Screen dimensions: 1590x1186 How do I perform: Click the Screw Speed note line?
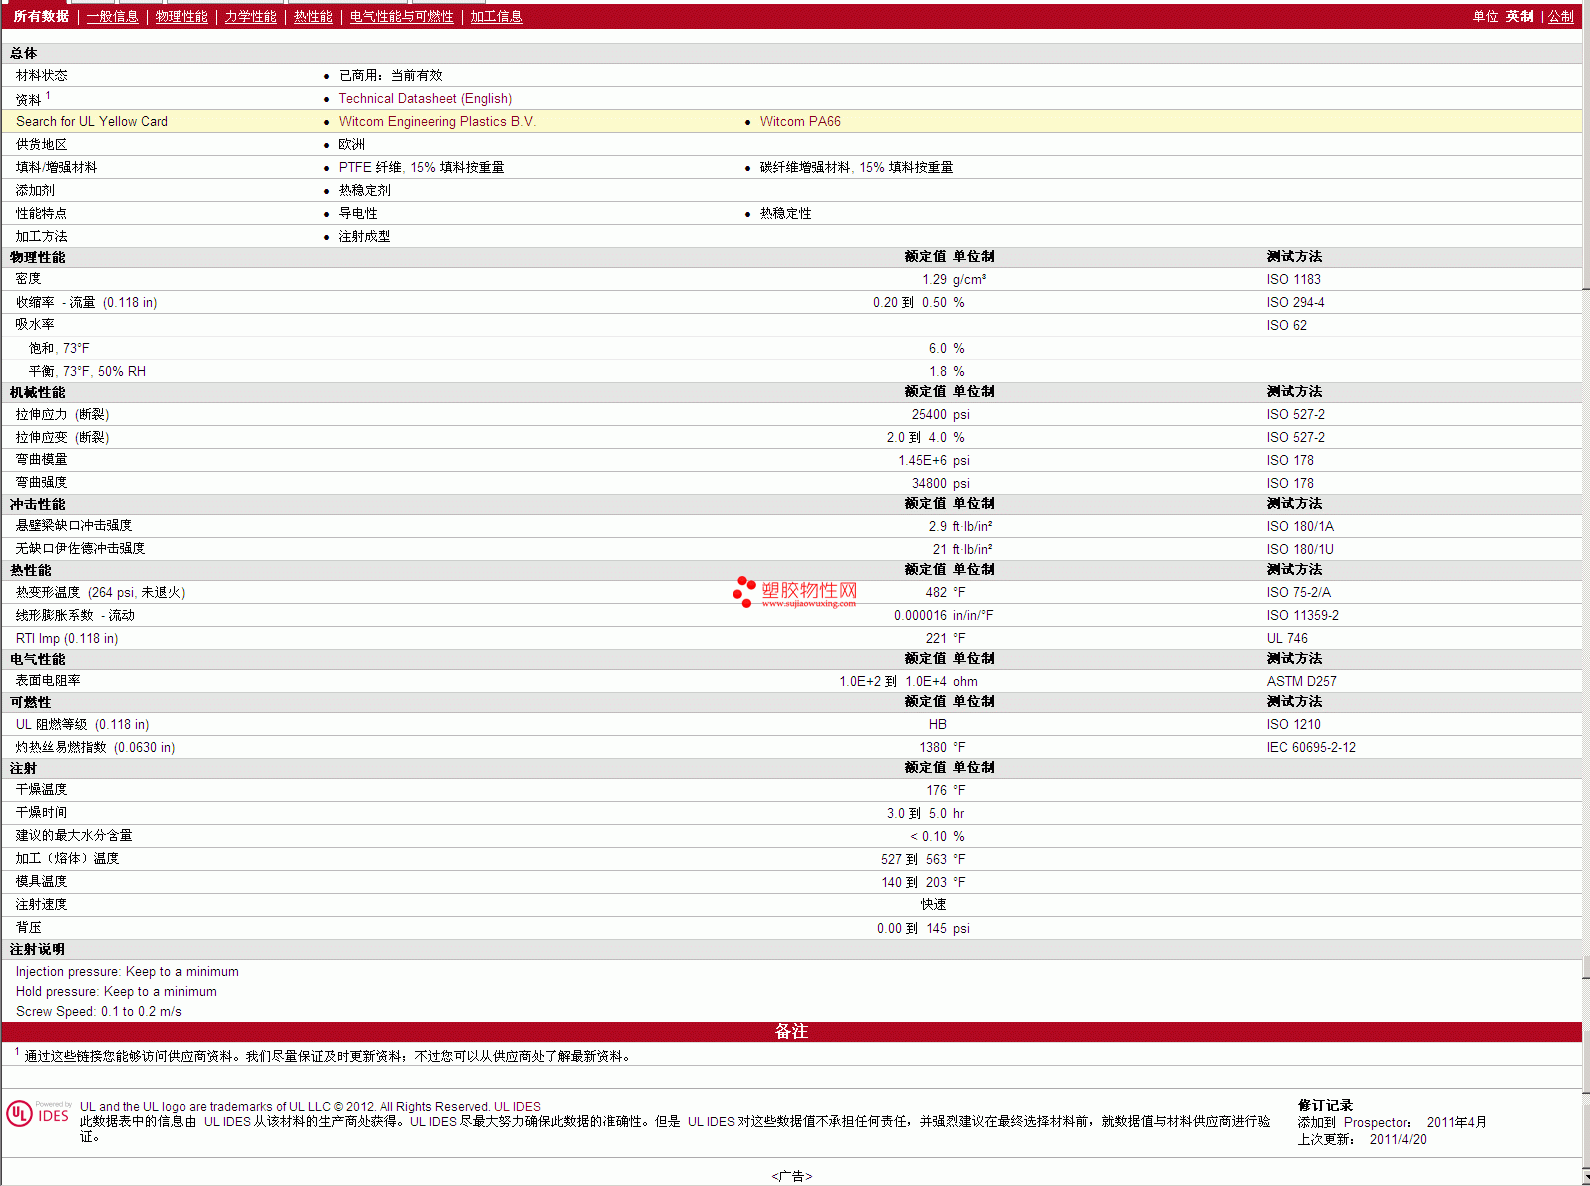tap(99, 1011)
